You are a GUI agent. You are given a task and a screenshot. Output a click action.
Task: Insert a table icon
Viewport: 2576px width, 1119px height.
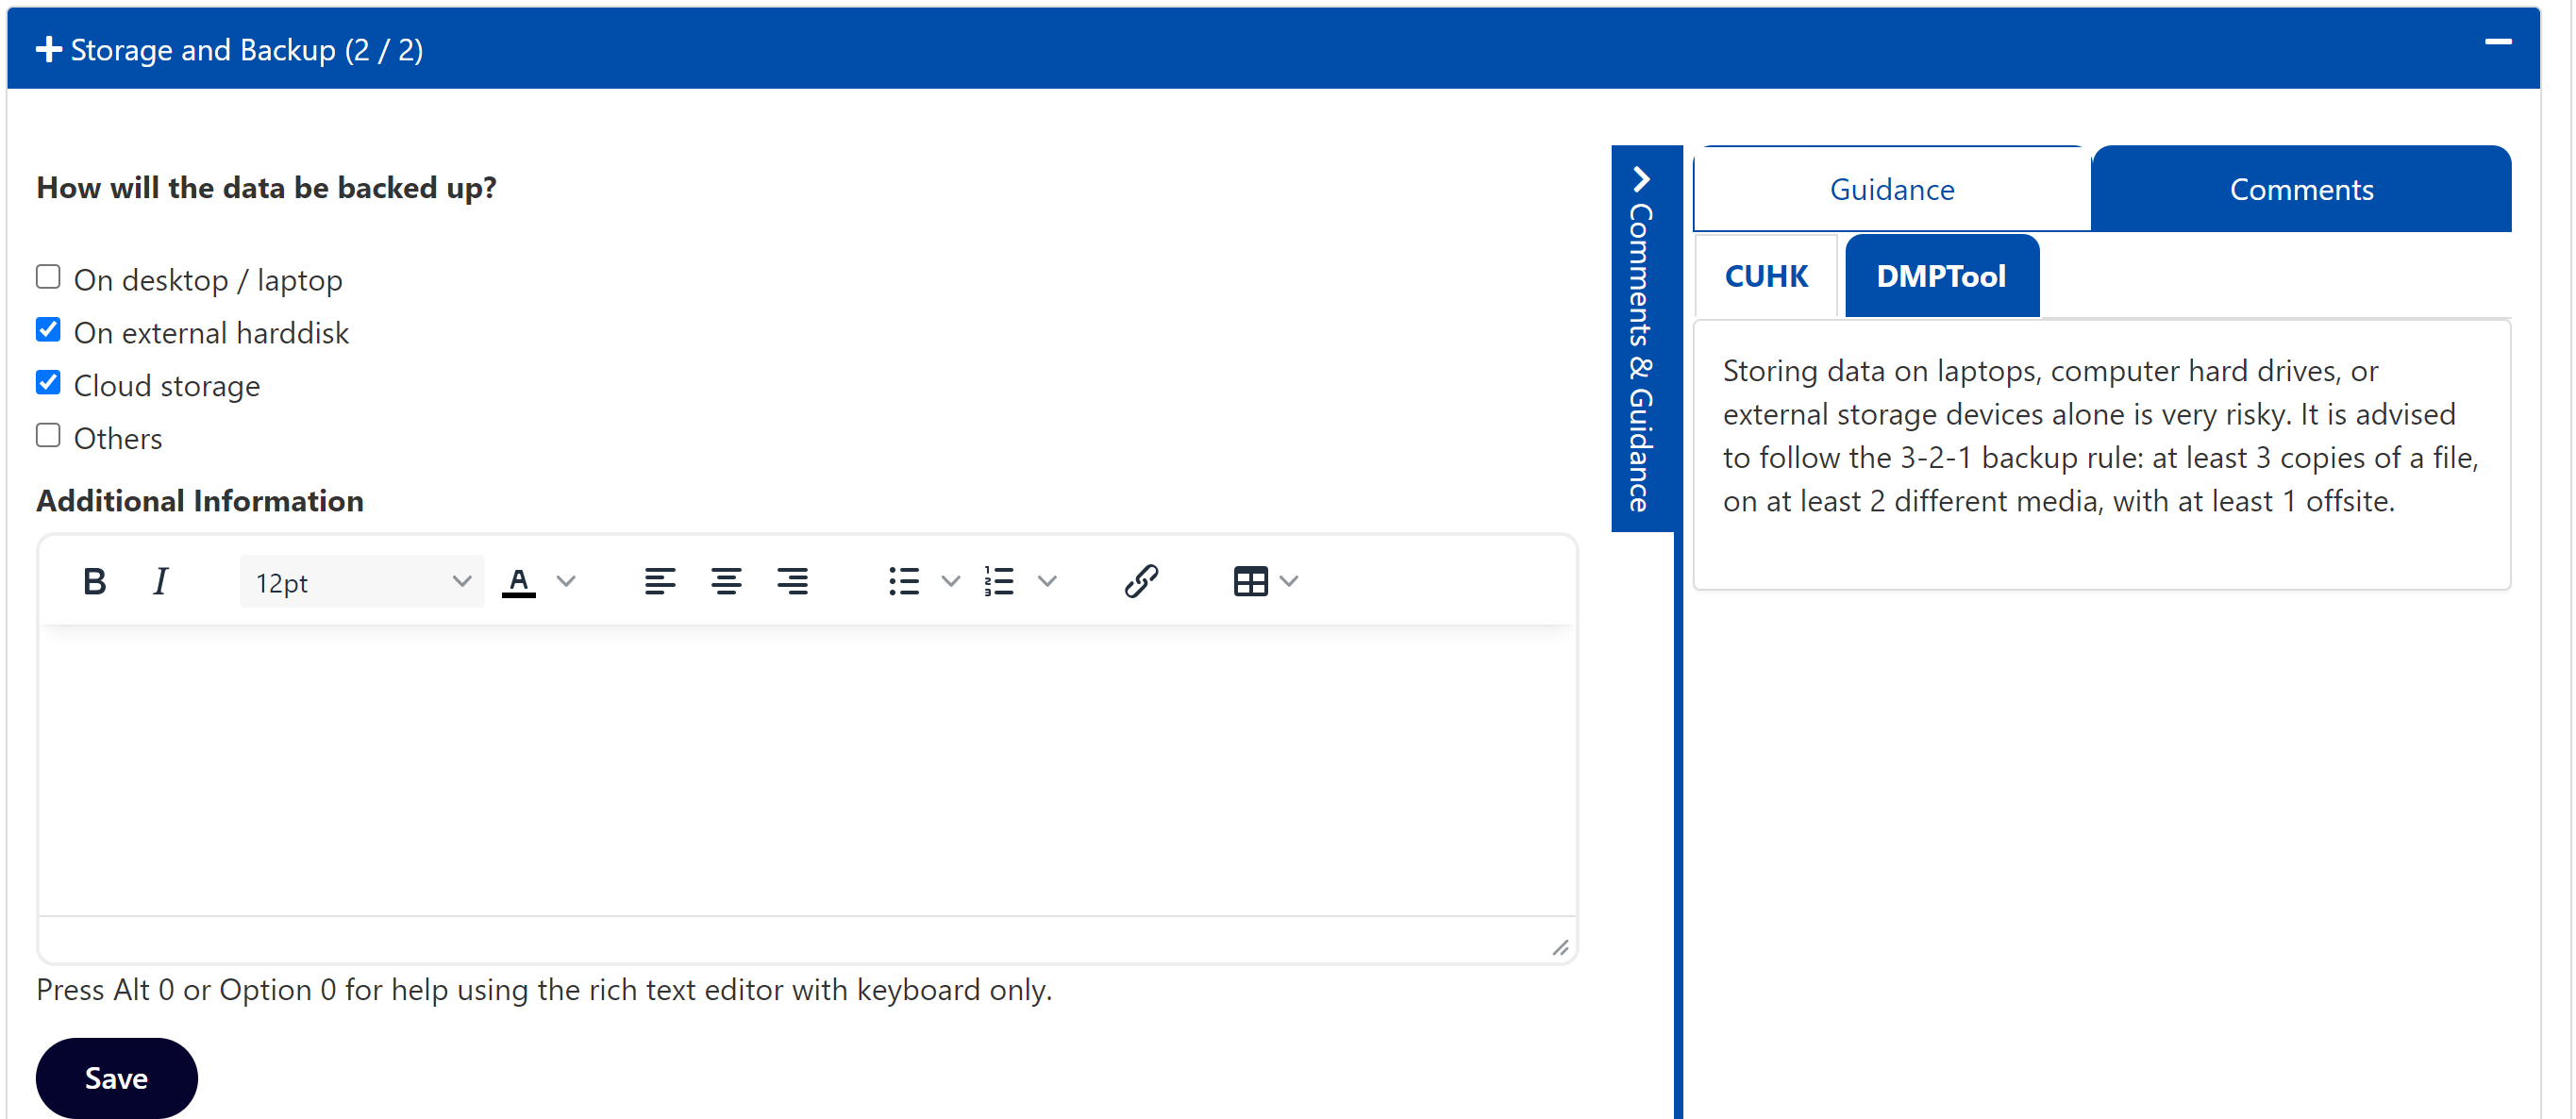pyautogui.click(x=1250, y=581)
